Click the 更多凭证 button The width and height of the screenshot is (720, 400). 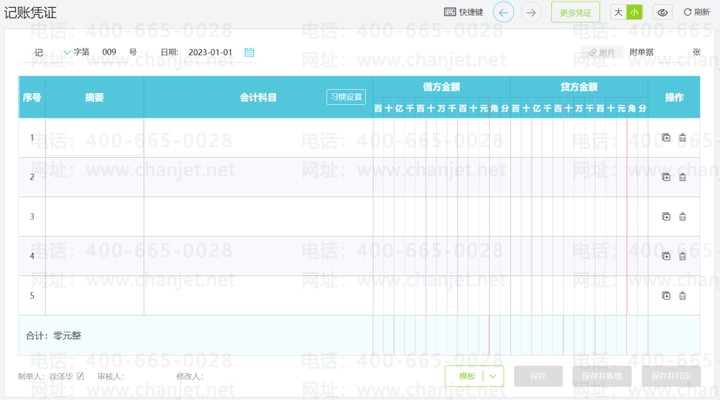(575, 12)
